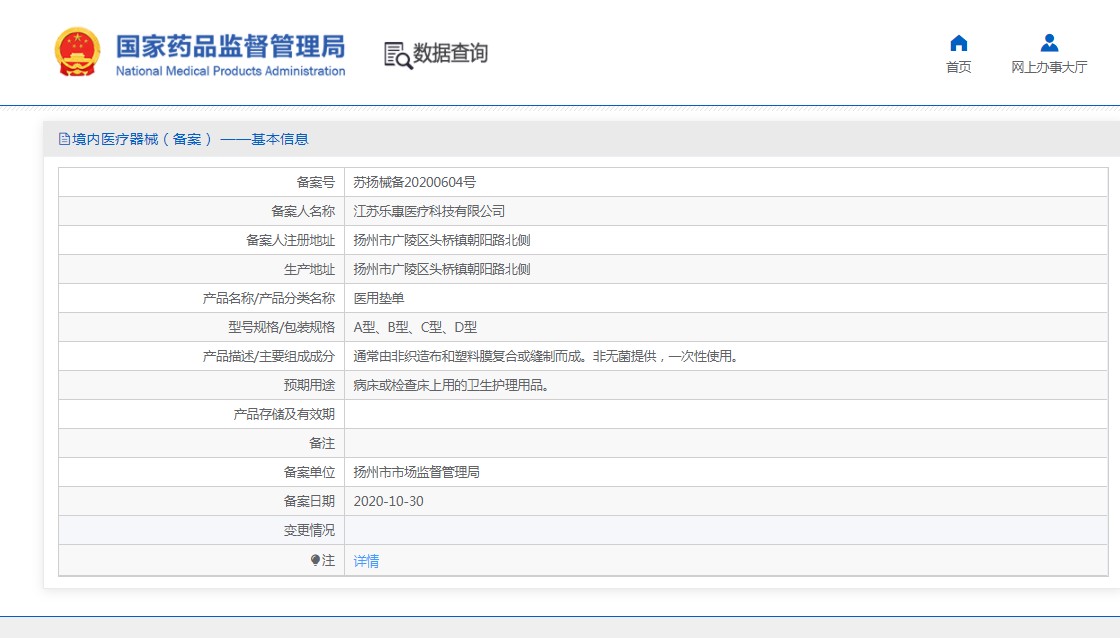
Task: Click the document icon before 境内医疗器械
Action: pos(64,139)
